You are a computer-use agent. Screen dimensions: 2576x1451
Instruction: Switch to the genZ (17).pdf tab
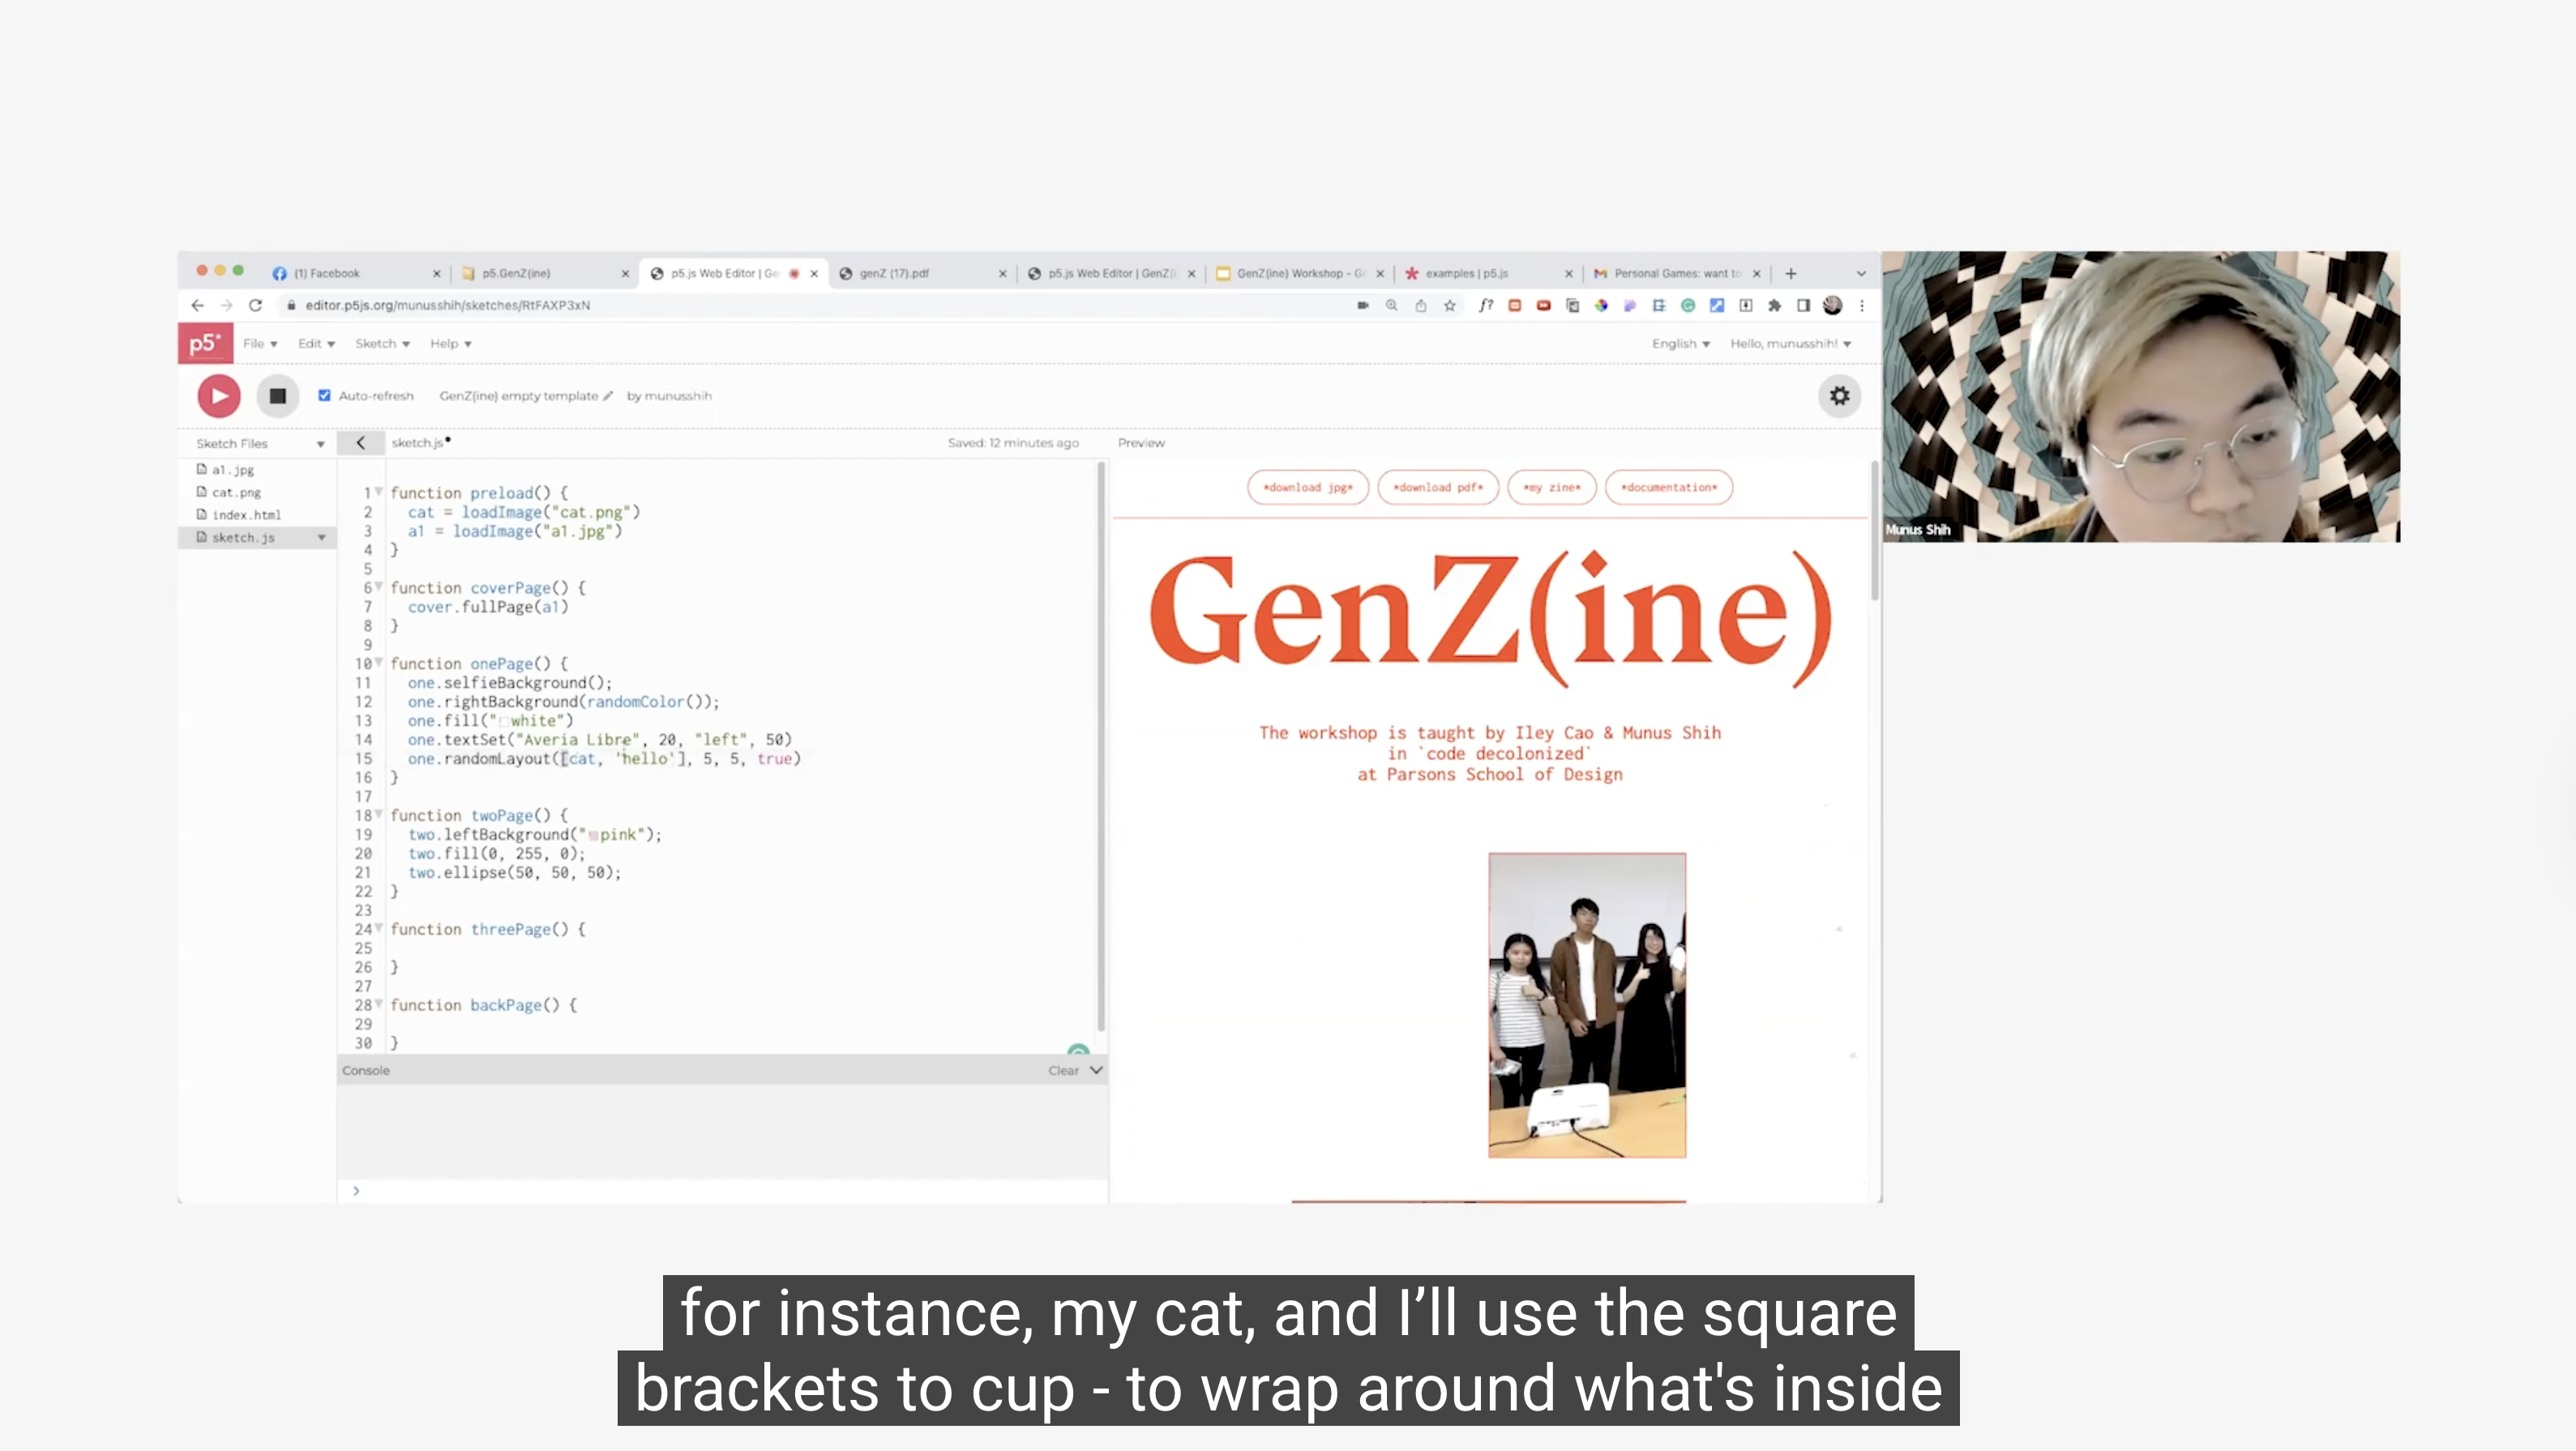point(895,273)
